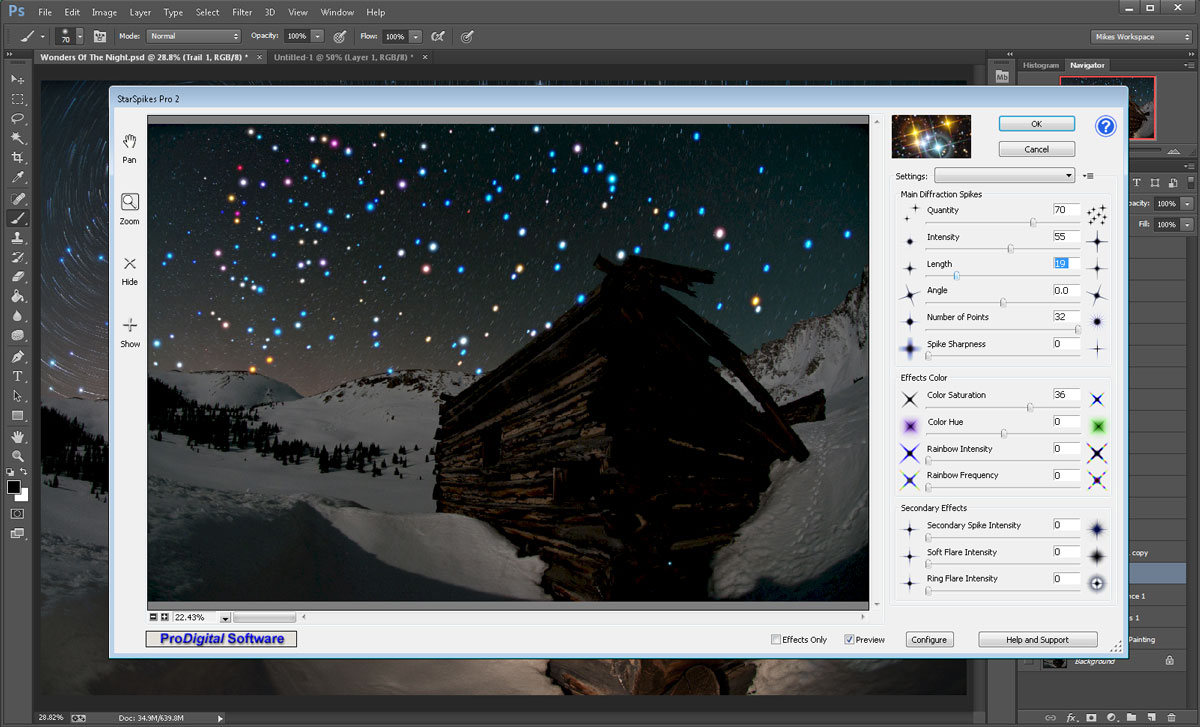Select the Crop tool
This screenshot has height=727, width=1200.
[x=17, y=158]
